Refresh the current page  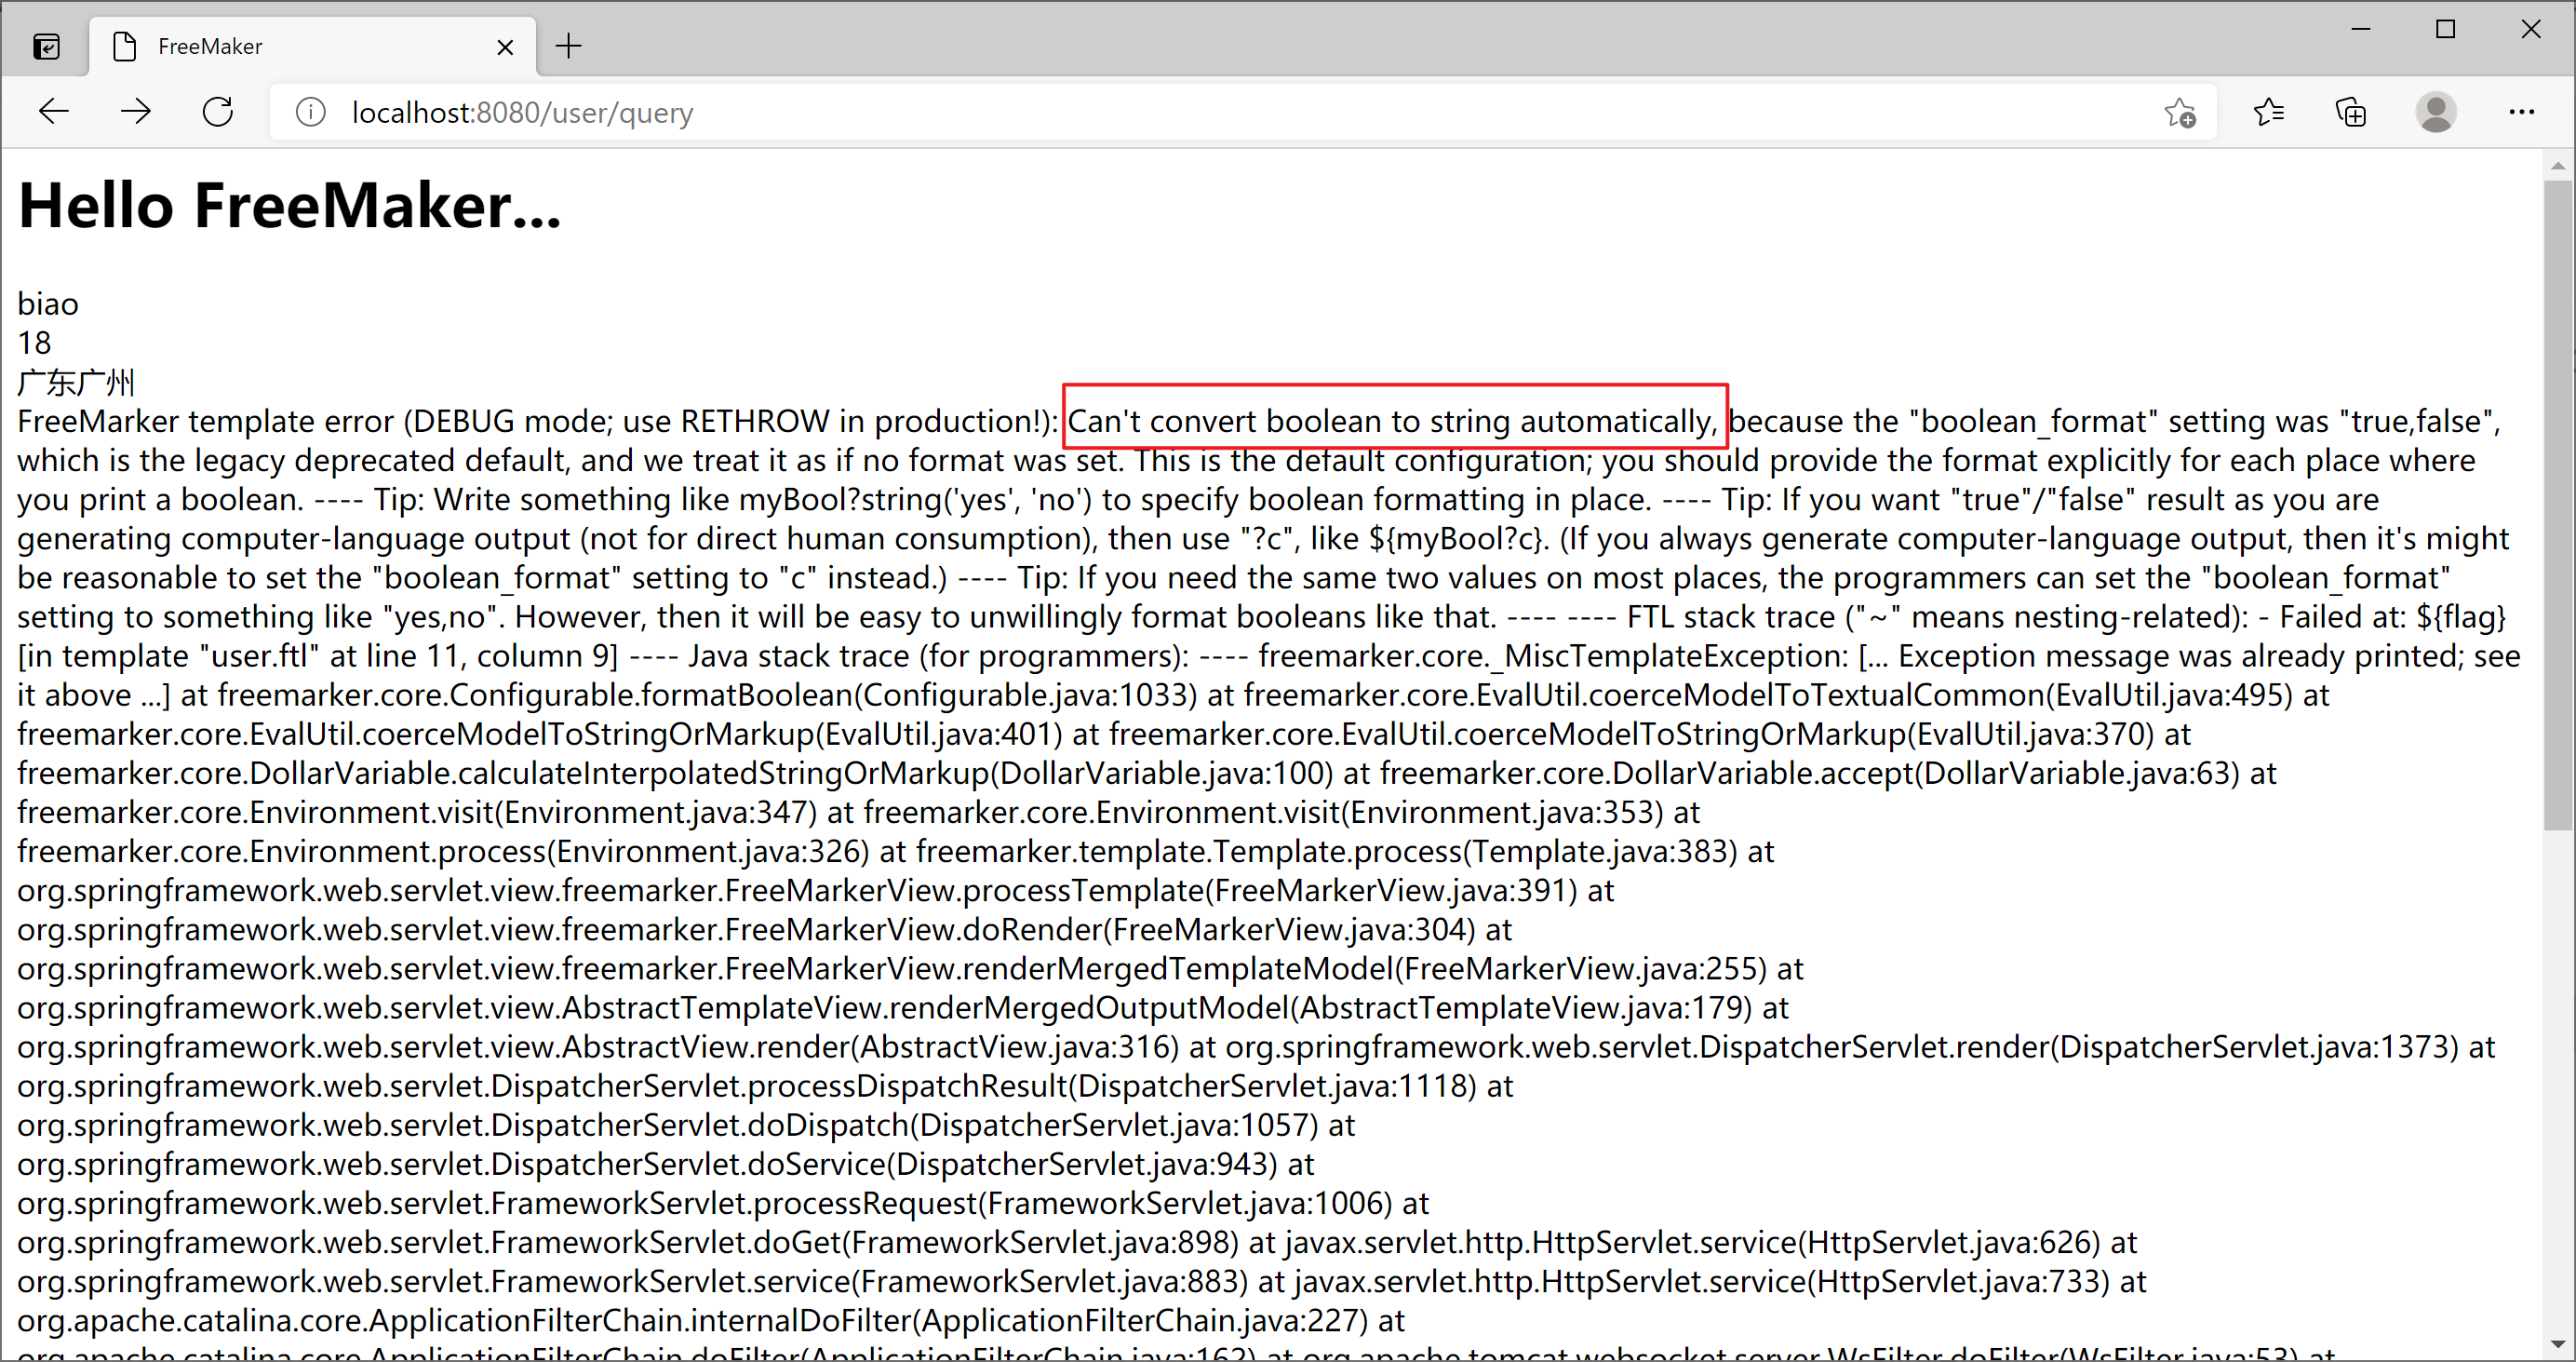218,112
